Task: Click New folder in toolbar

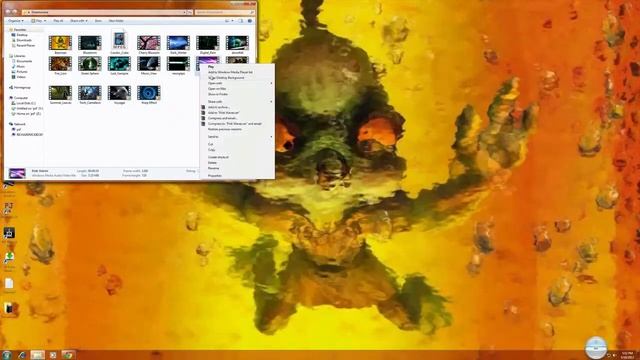Action: pos(116,21)
